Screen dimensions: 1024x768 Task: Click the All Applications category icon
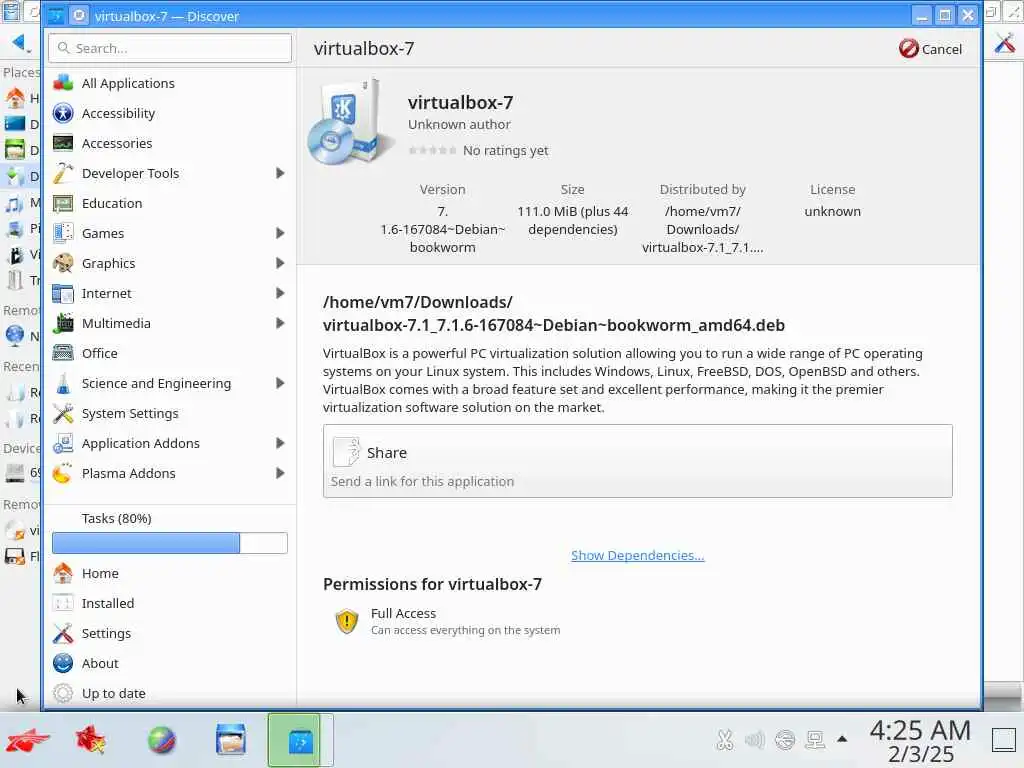(x=63, y=83)
